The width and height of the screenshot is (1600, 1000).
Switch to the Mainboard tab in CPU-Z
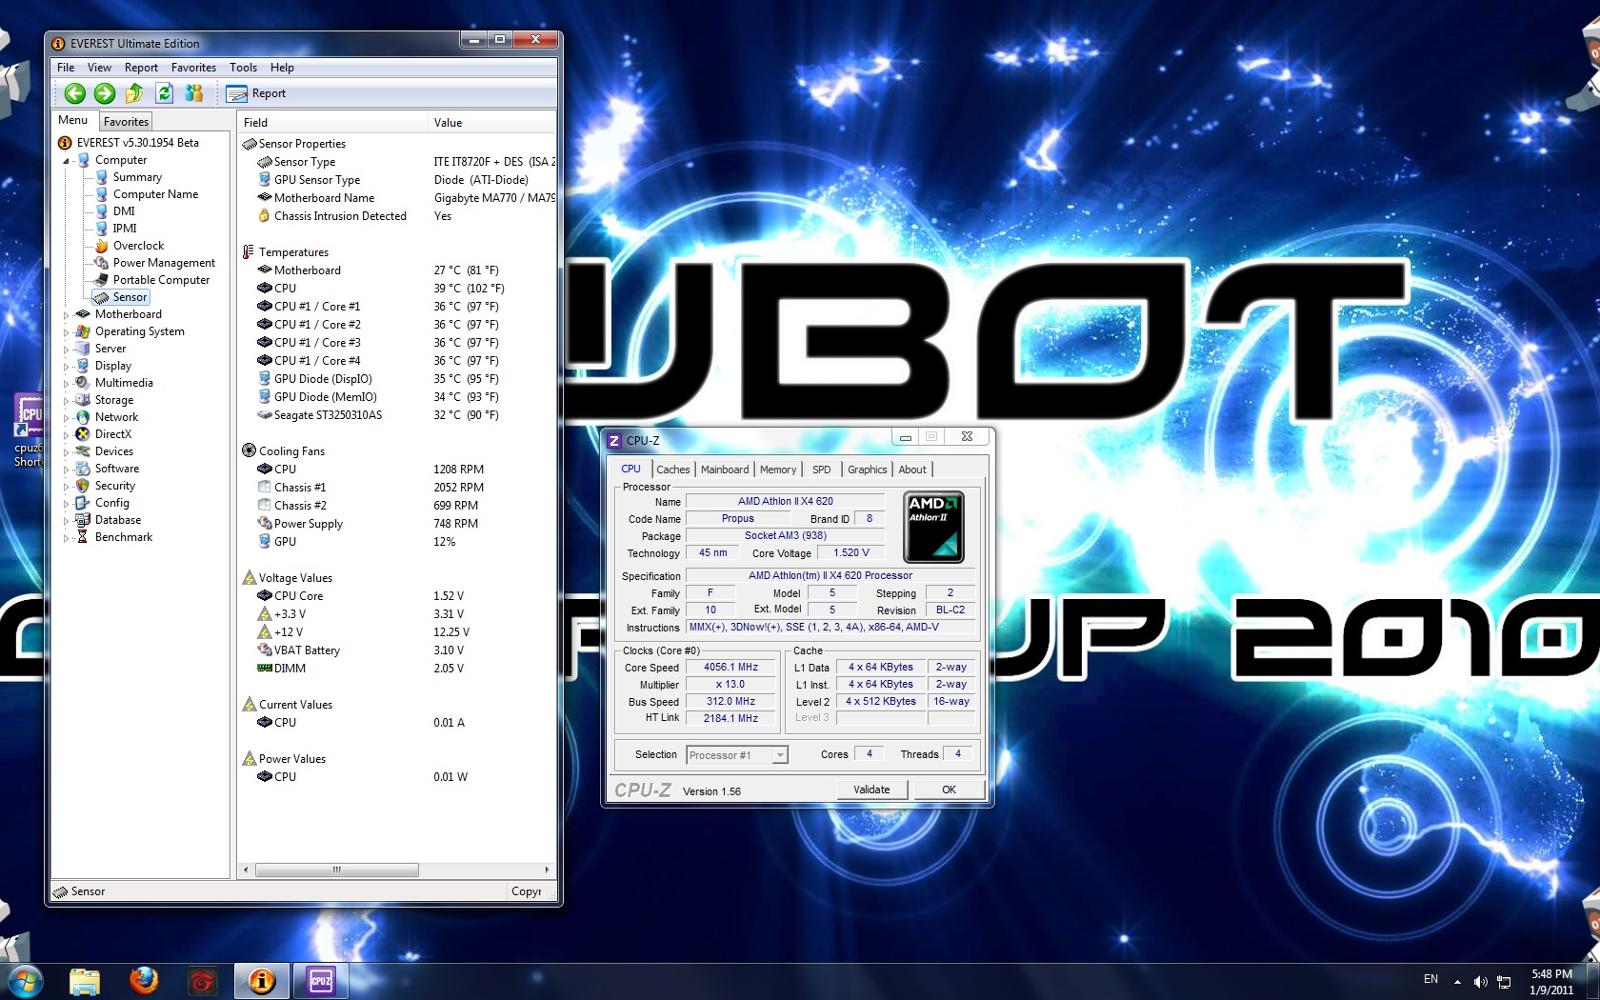(725, 469)
